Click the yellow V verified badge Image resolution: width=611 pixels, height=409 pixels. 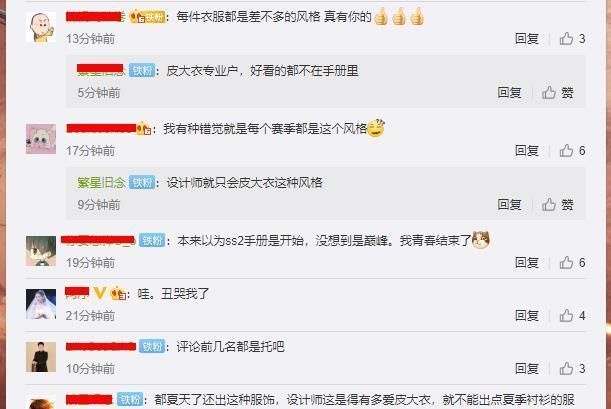tap(99, 293)
